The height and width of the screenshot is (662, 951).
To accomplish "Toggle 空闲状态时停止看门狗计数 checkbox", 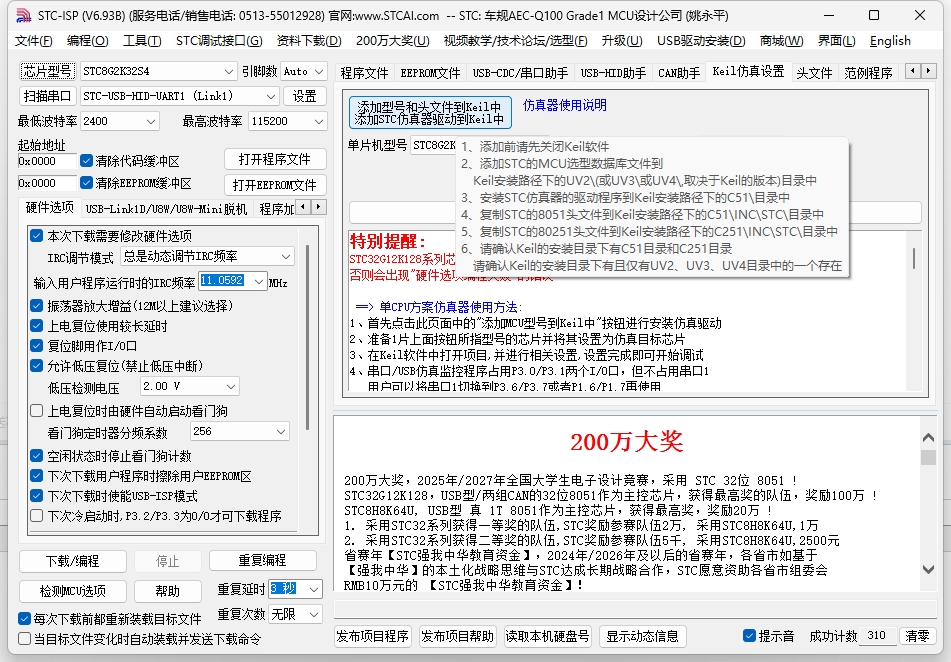I will click(x=37, y=456).
